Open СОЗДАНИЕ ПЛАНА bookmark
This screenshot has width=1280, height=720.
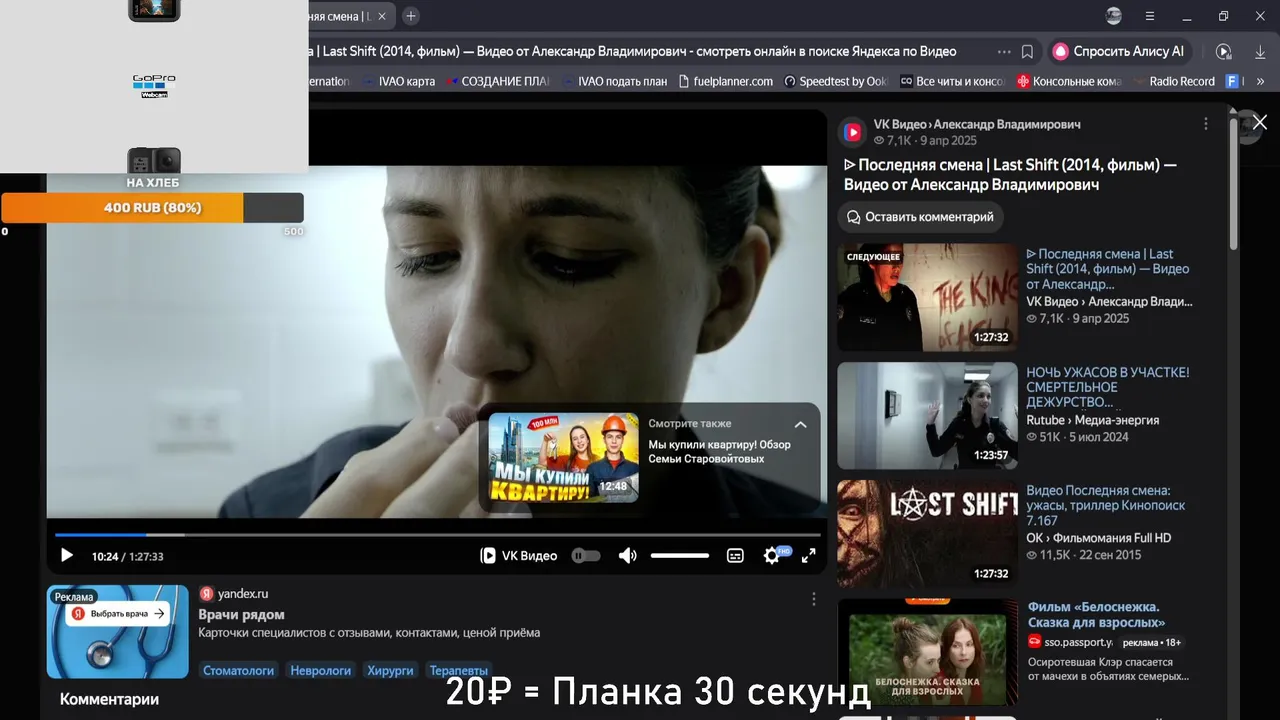498,81
